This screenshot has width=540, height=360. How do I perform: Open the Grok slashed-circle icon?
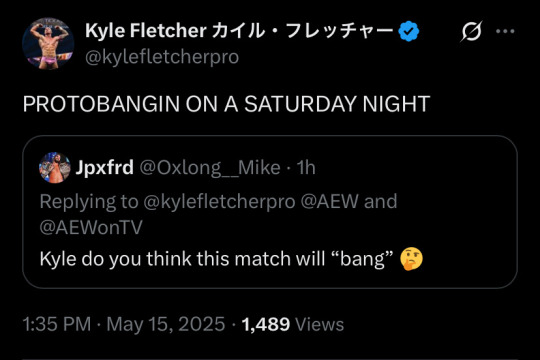[471, 31]
